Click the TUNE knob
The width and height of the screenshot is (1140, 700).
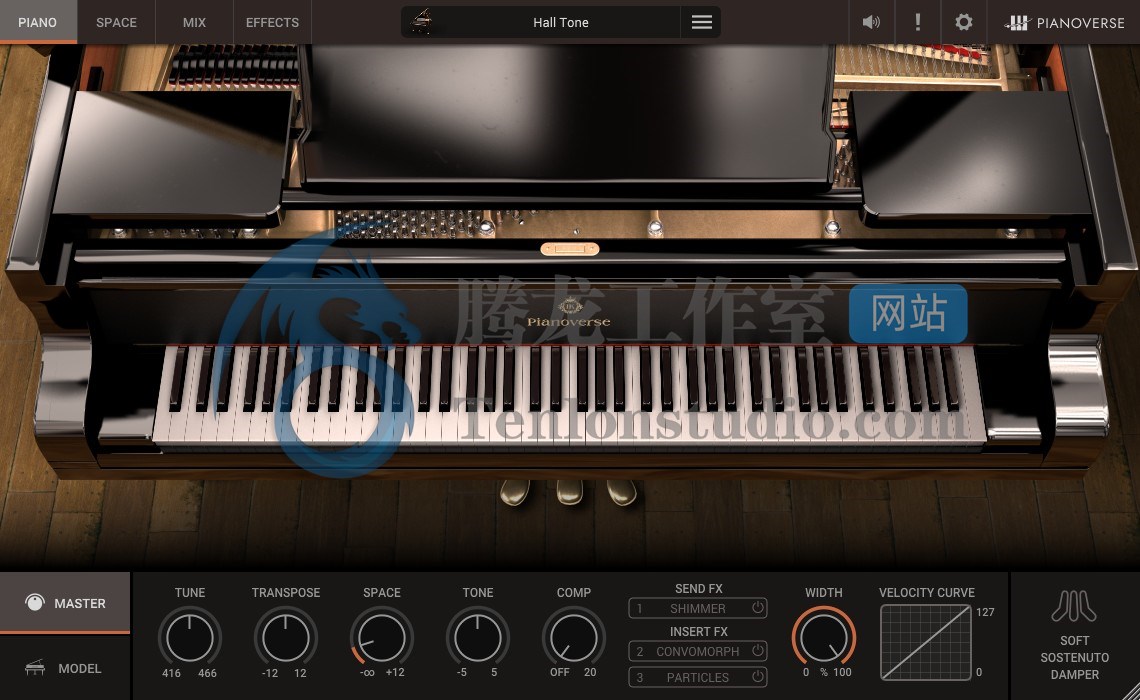pos(190,637)
